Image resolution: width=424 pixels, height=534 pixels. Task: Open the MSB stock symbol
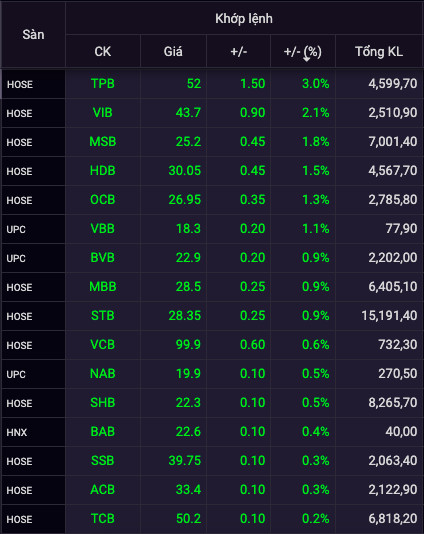point(103,141)
